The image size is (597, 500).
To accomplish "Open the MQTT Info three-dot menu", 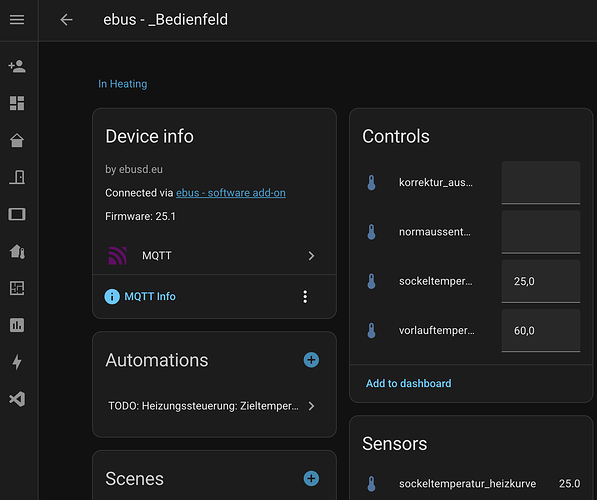I will 305,297.
